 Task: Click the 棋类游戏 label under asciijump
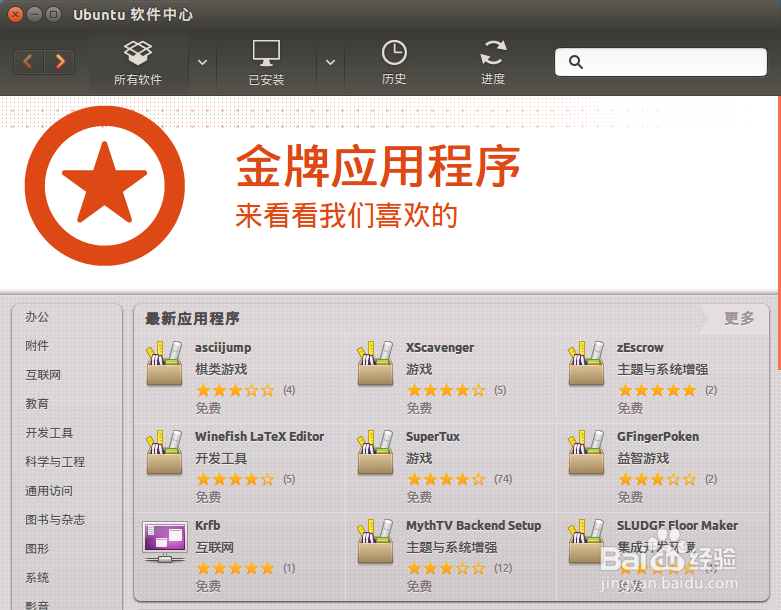221,369
